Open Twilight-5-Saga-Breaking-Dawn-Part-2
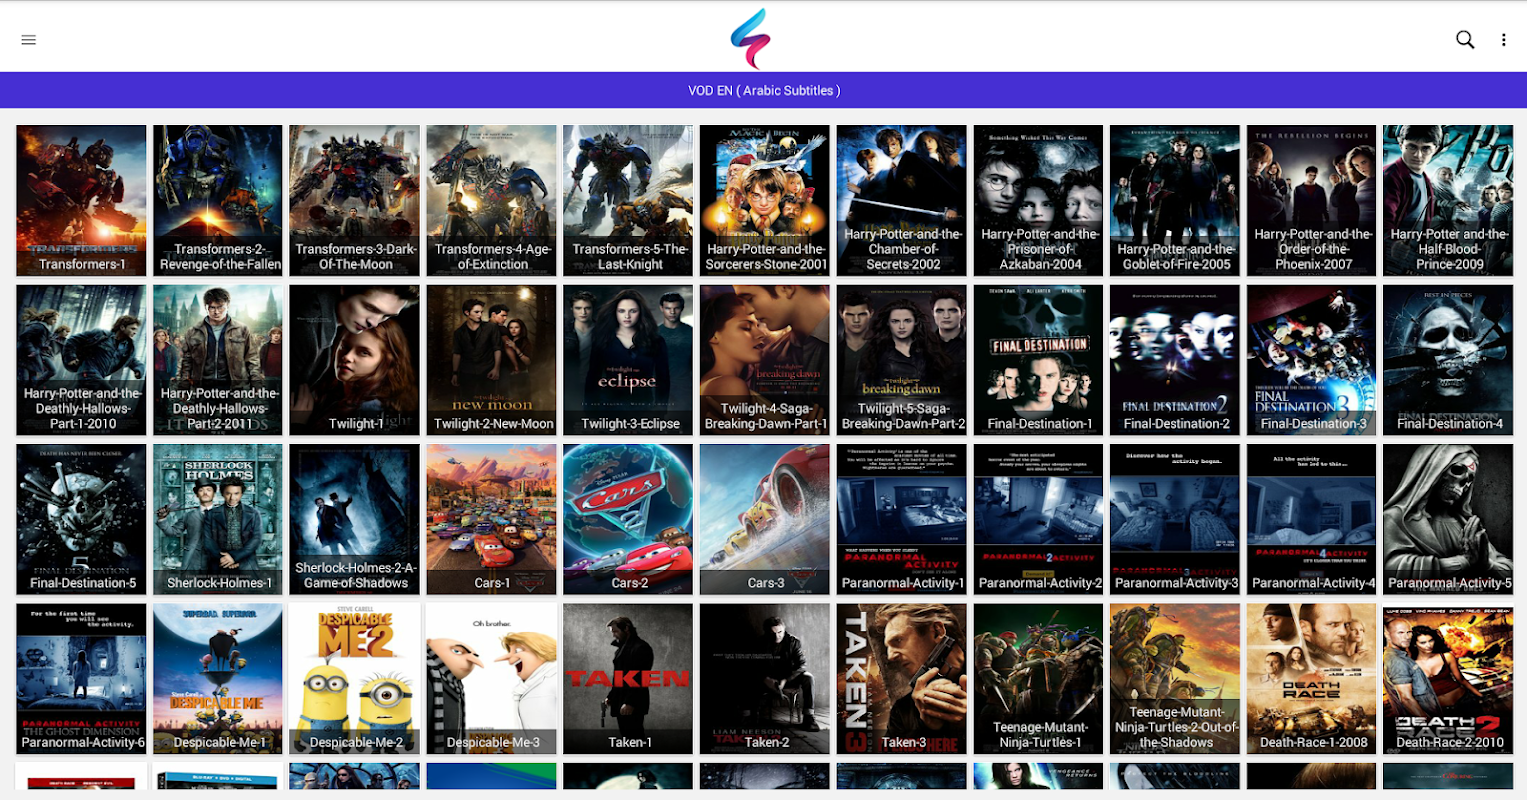Viewport: 1527px width, 800px height. click(x=902, y=360)
